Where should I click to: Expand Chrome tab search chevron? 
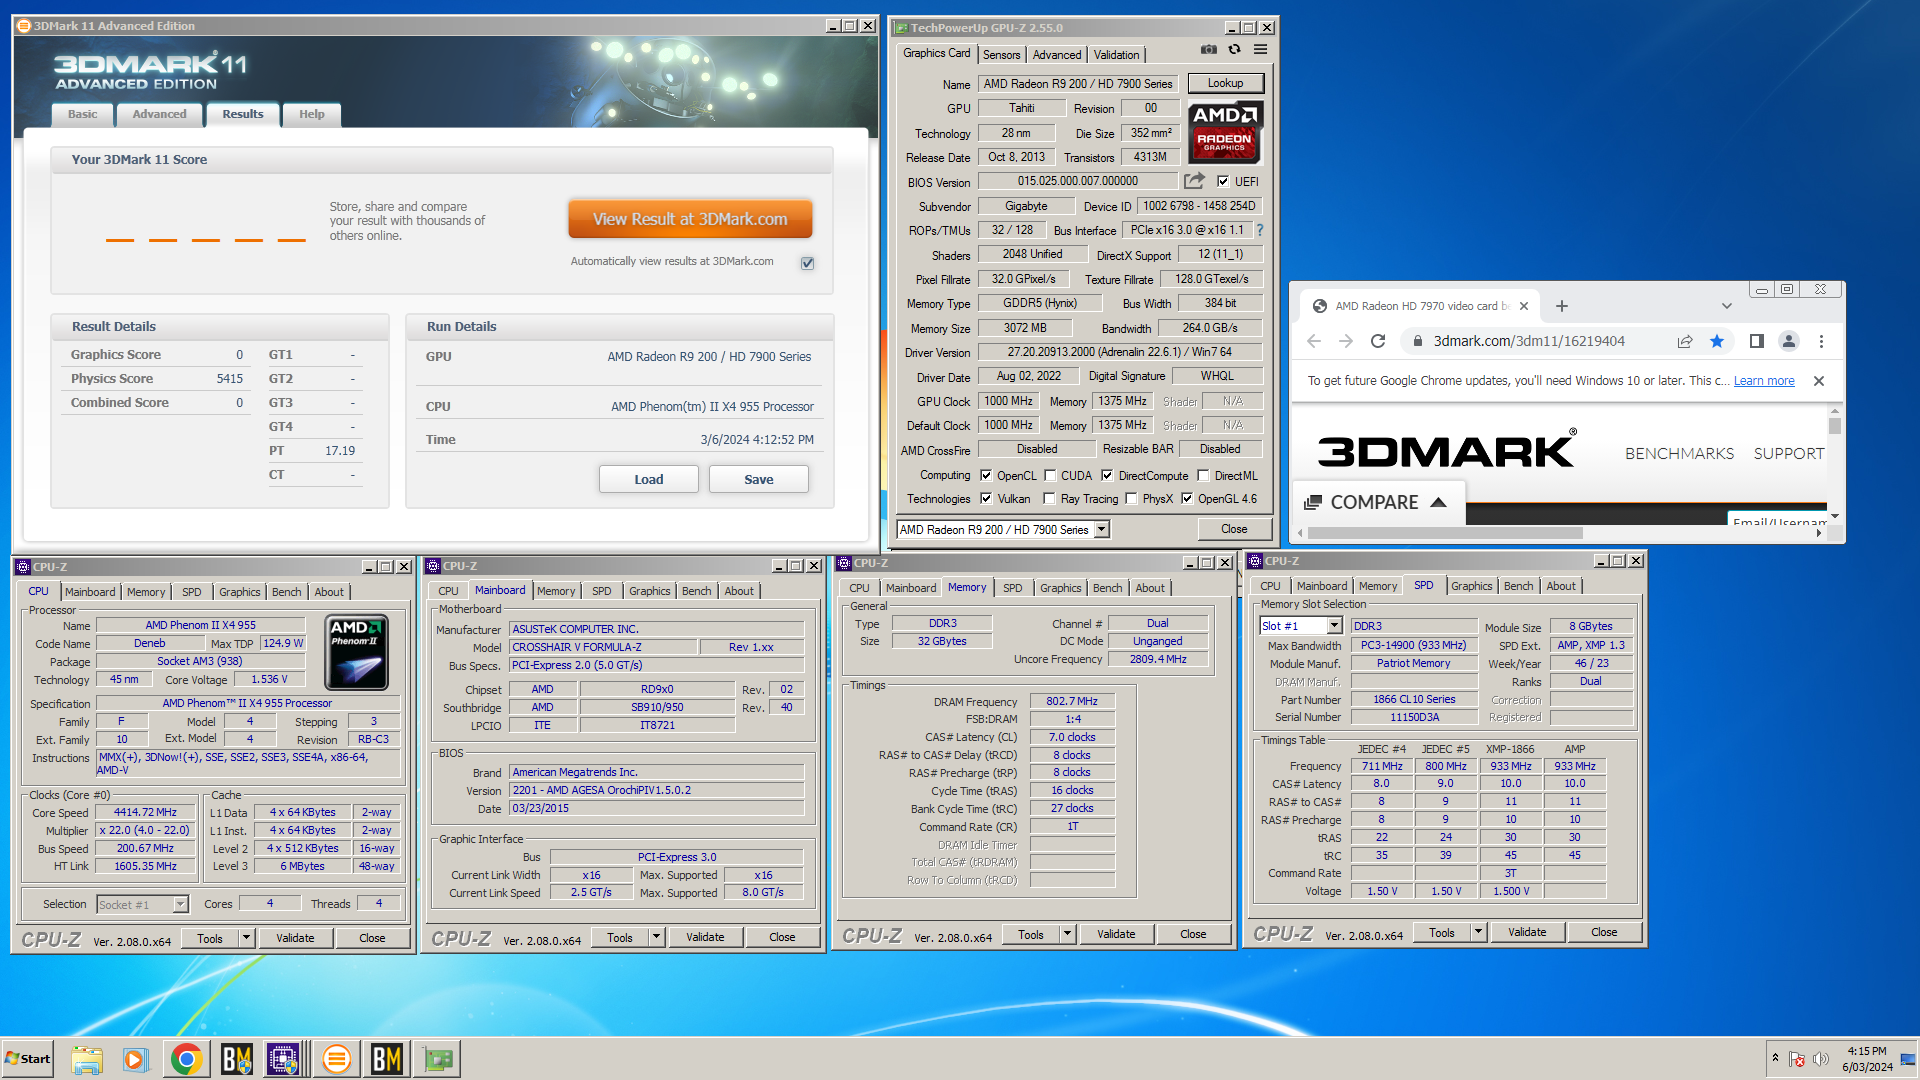1726,306
